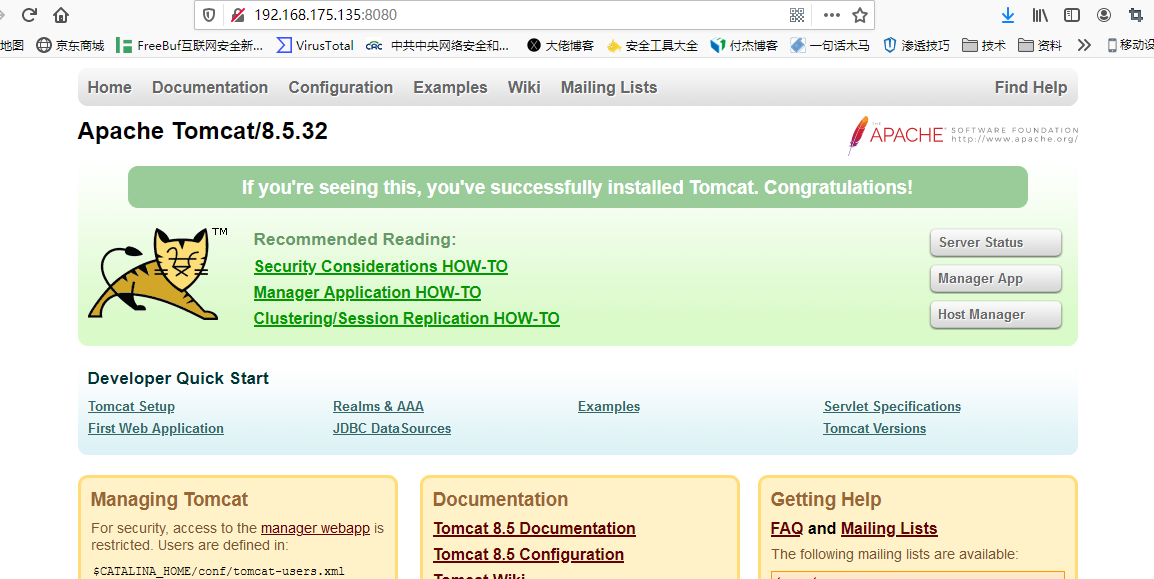Click the Apache Tomcat/8.5.32 heading
The width and height of the screenshot is (1154, 579).
click(x=202, y=132)
